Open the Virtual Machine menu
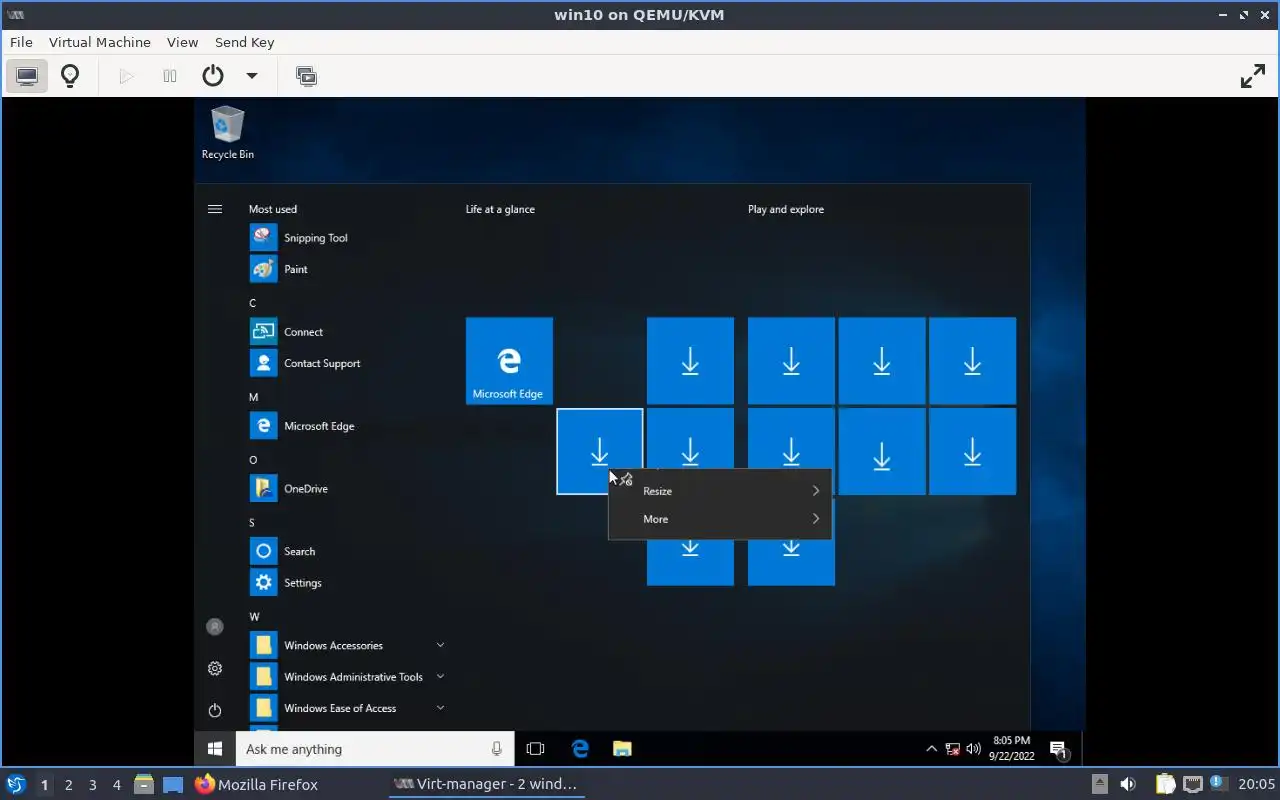Screen dimensions: 1280x800 [100, 42]
